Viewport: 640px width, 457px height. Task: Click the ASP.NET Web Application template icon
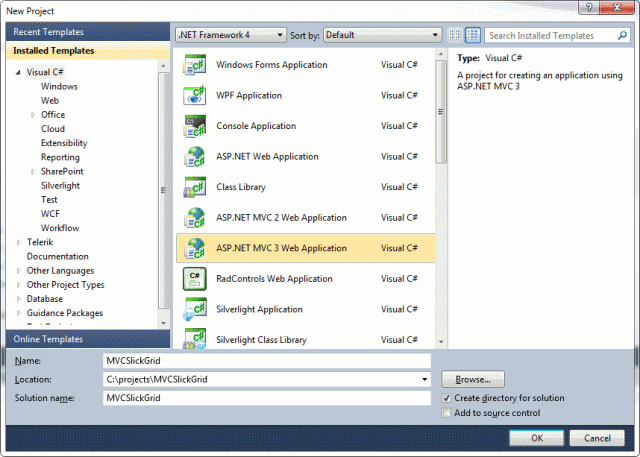[x=195, y=157]
